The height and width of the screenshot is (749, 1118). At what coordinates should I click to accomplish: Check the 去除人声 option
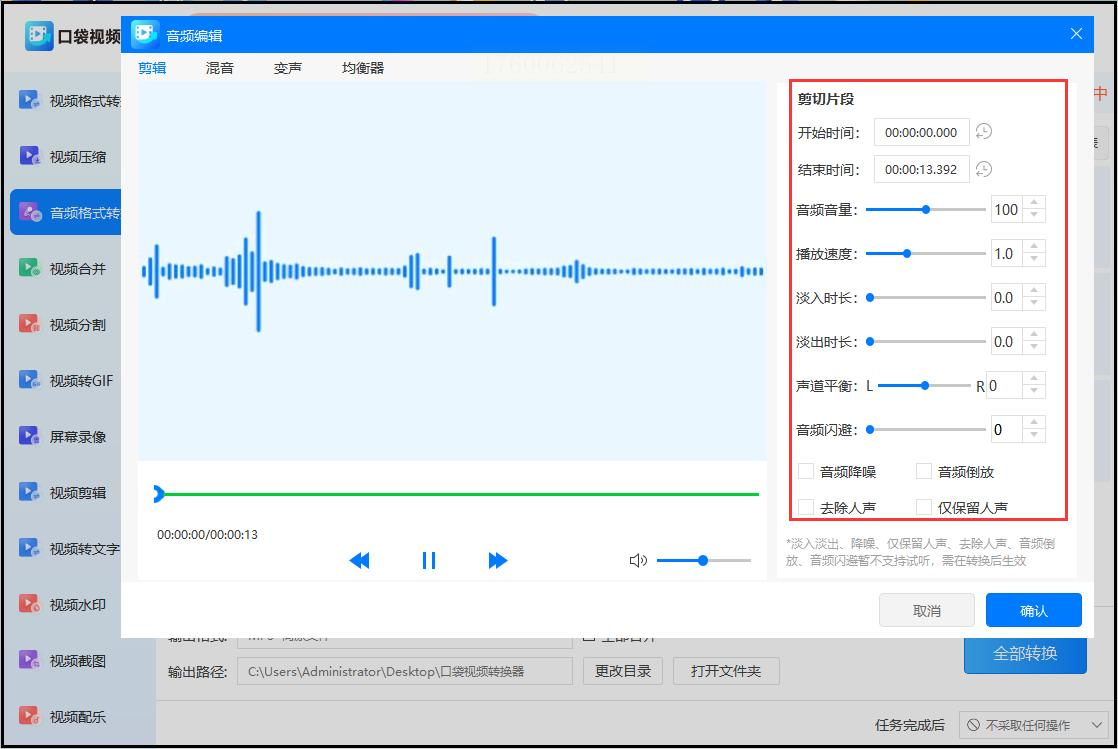coord(806,507)
